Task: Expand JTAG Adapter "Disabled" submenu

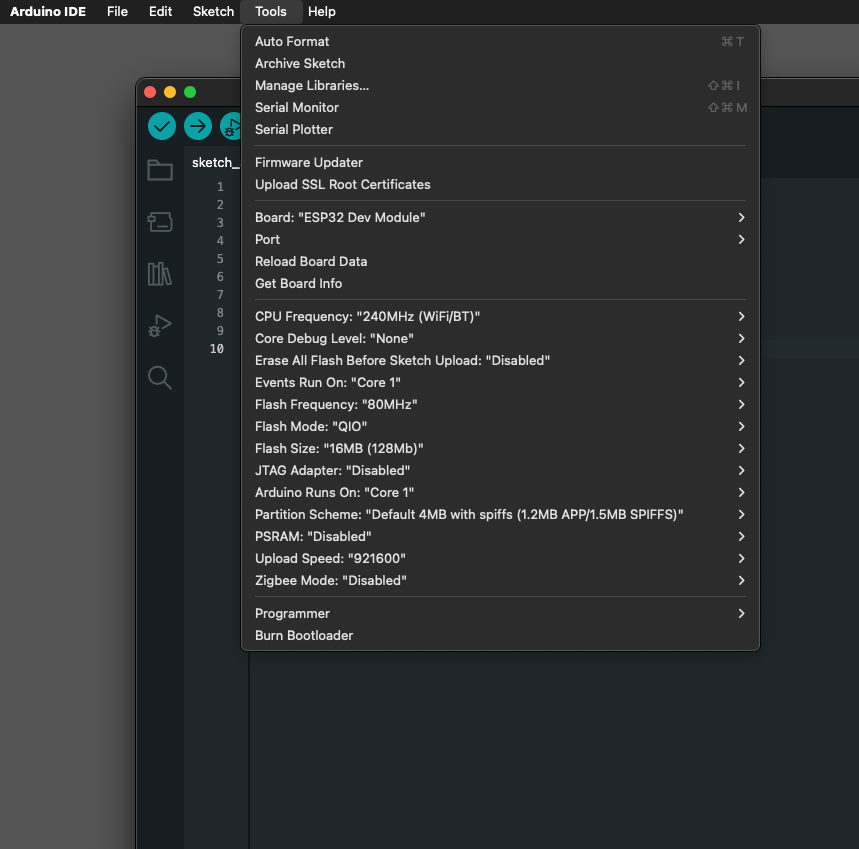Action: coord(500,471)
